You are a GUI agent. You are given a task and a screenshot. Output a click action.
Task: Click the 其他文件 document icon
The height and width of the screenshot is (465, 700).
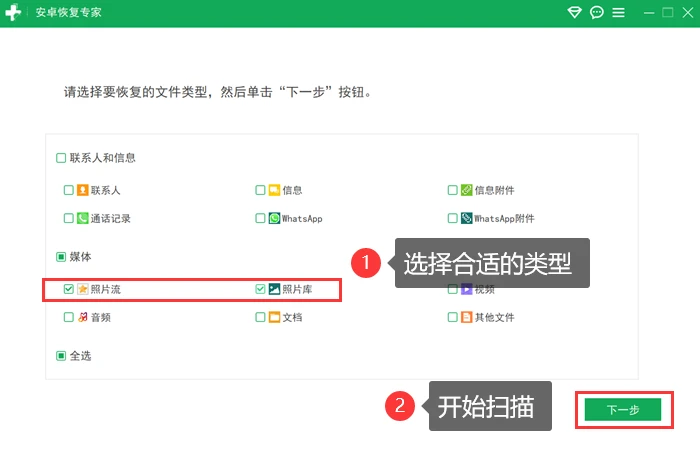point(467,317)
